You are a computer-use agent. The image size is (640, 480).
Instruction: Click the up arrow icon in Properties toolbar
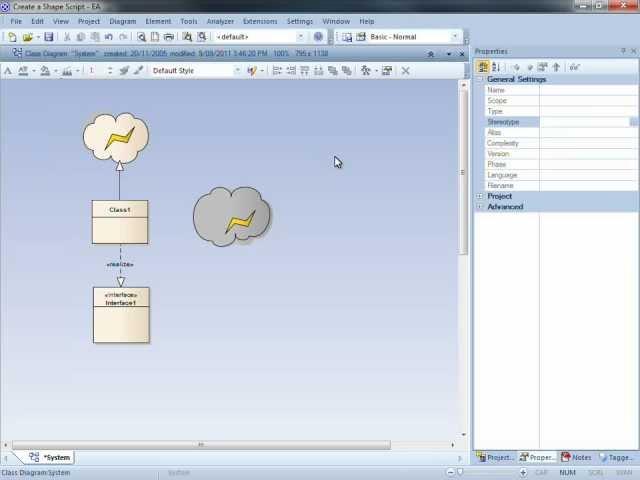556,67
